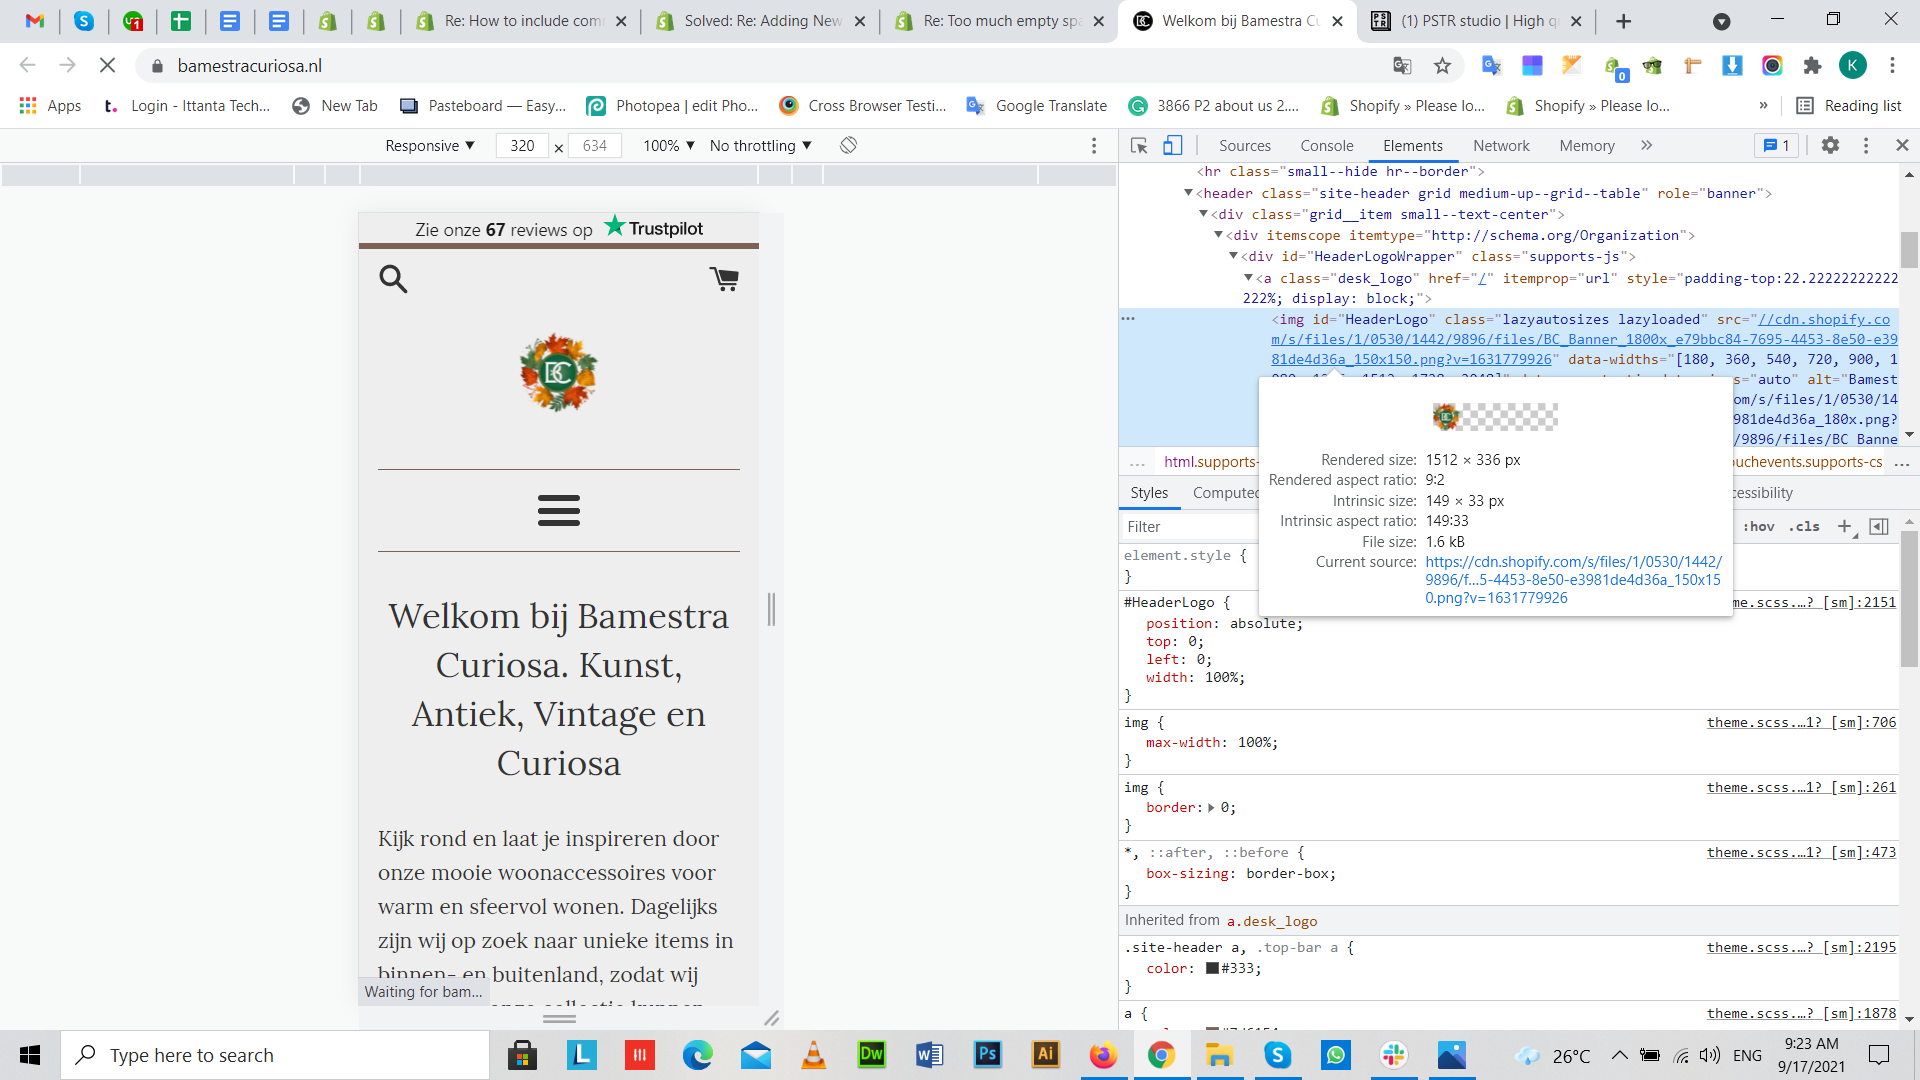Click the inspect element picker icon

coord(1139,146)
